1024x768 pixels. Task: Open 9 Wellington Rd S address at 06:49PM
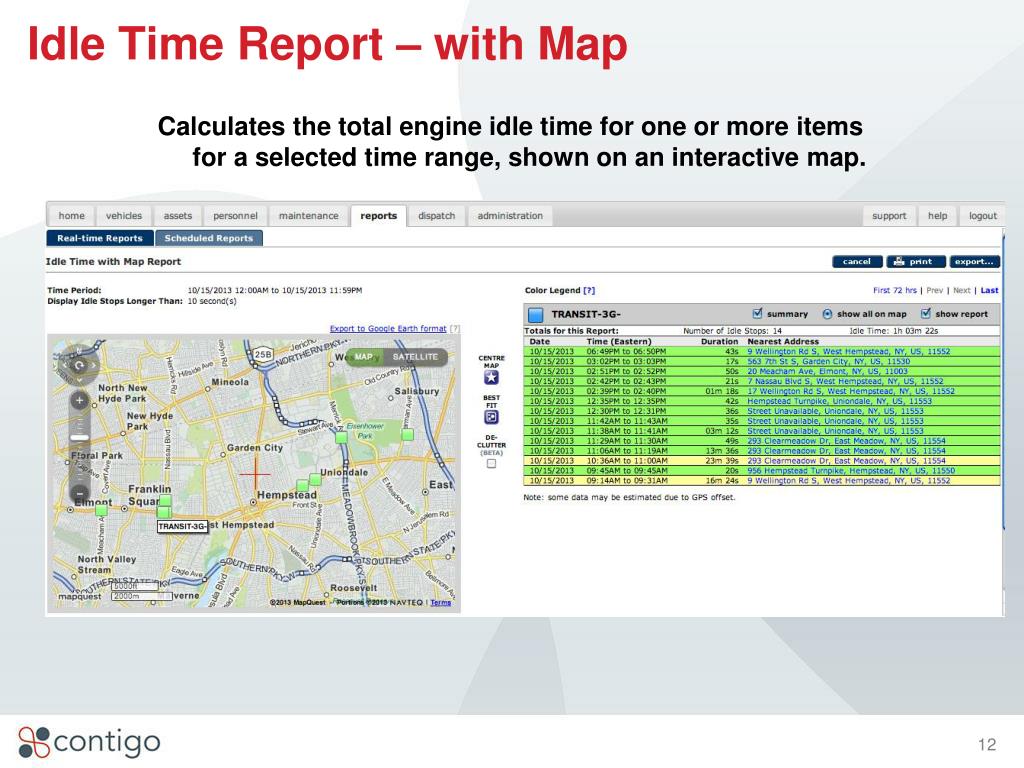tap(848, 351)
